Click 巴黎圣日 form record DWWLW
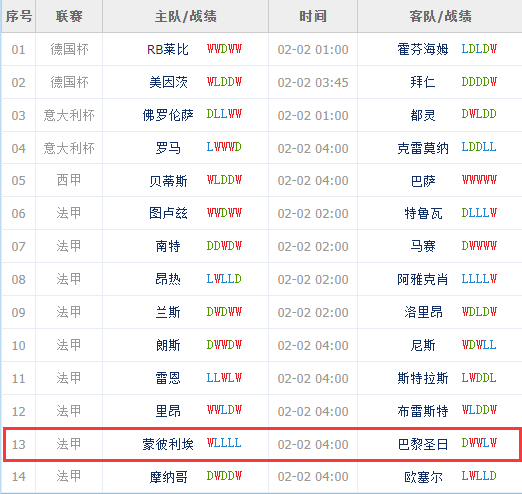This screenshot has height=494, width=522. pyautogui.click(x=479, y=443)
